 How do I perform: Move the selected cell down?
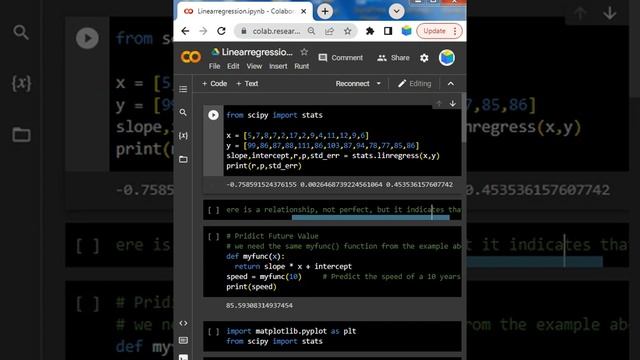(x=453, y=104)
